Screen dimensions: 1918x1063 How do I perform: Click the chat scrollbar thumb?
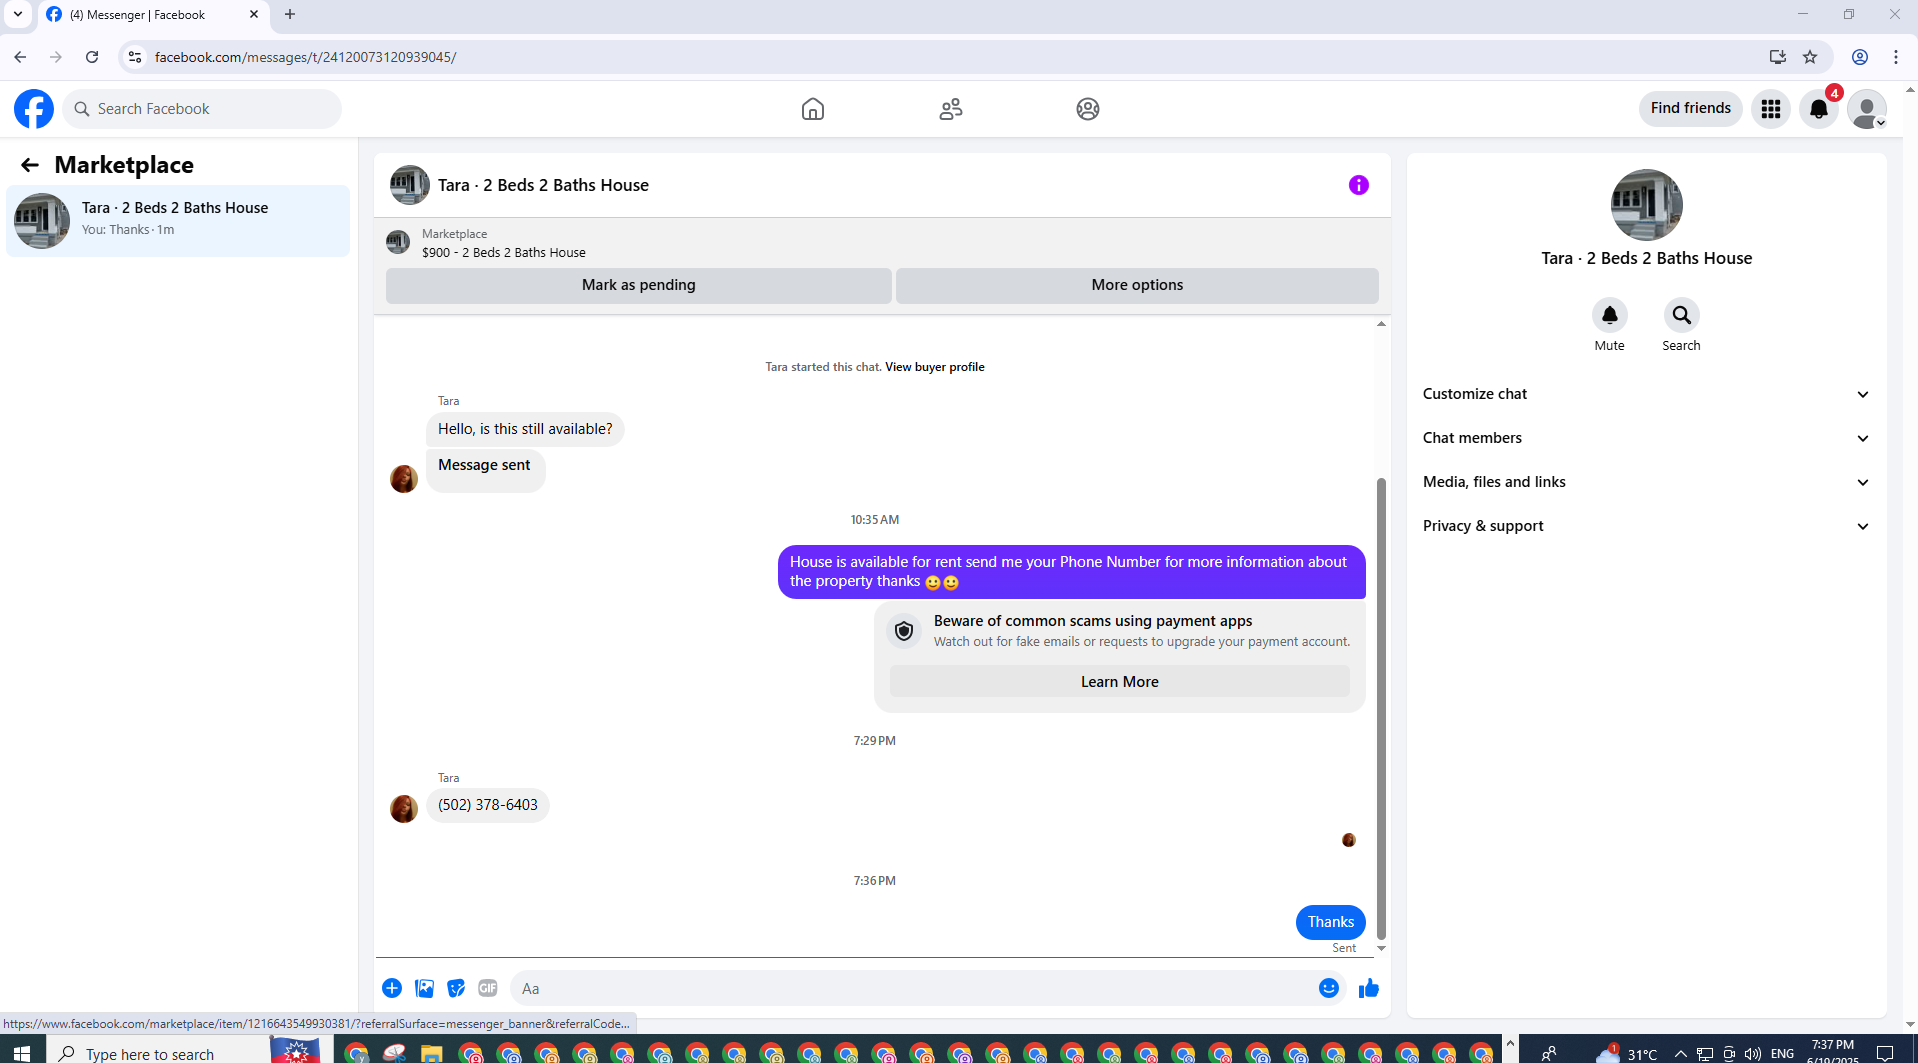[1381, 708]
